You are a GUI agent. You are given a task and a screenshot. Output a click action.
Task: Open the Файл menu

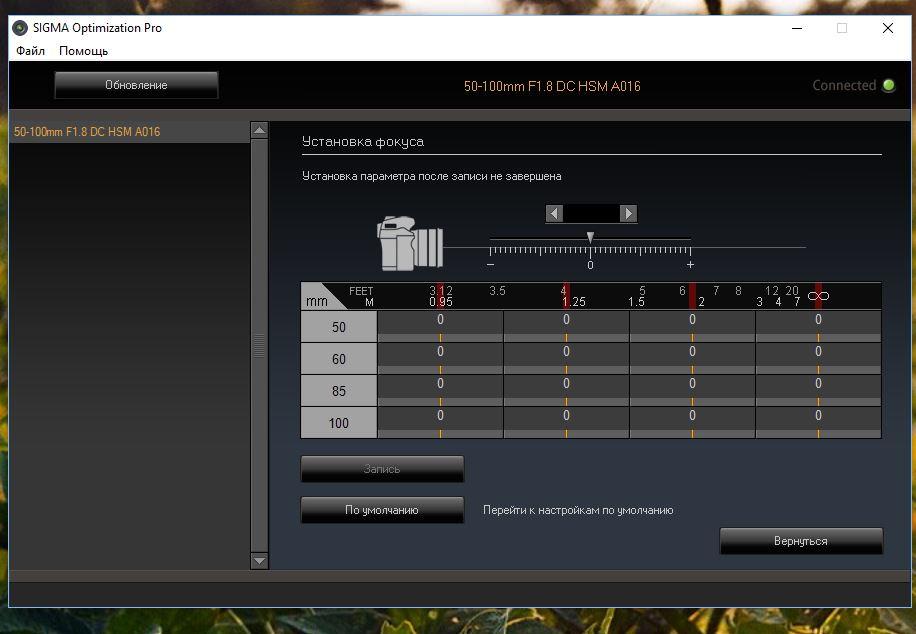pos(30,51)
